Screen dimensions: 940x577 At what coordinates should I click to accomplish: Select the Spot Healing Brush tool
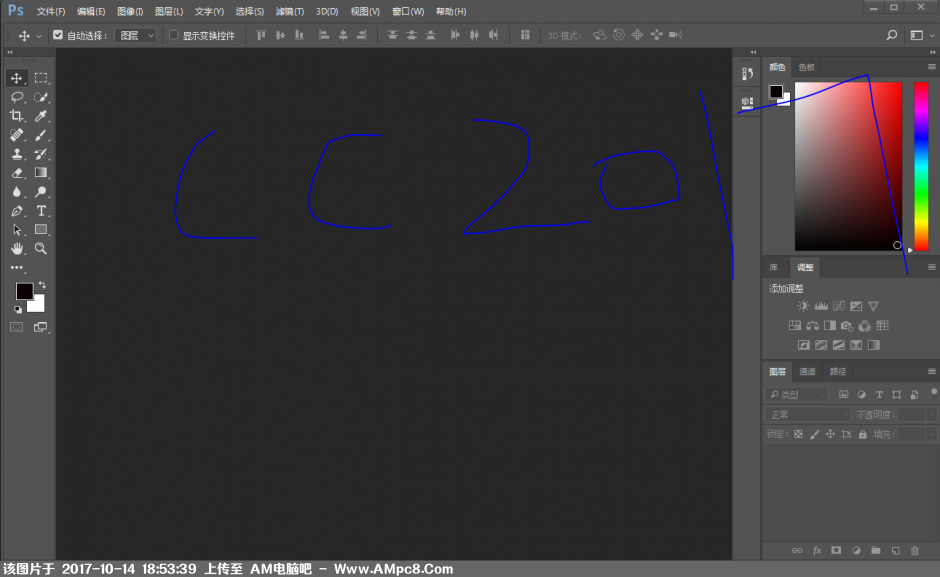pos(16,135)
